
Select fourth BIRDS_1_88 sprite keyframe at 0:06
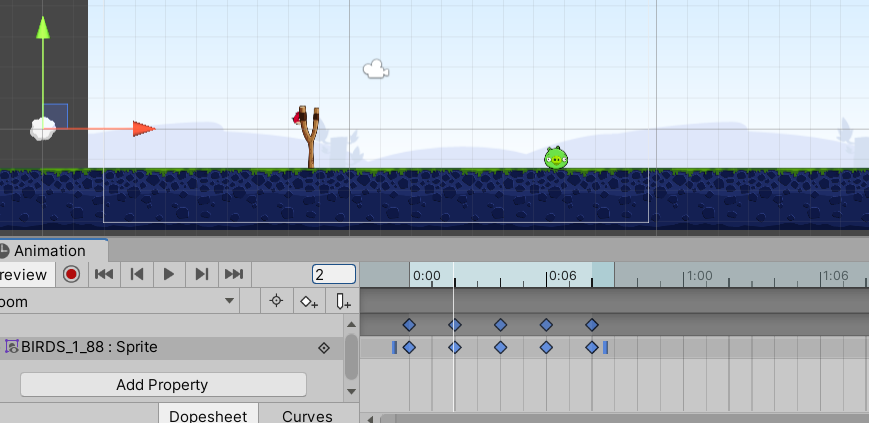[546, 348]
